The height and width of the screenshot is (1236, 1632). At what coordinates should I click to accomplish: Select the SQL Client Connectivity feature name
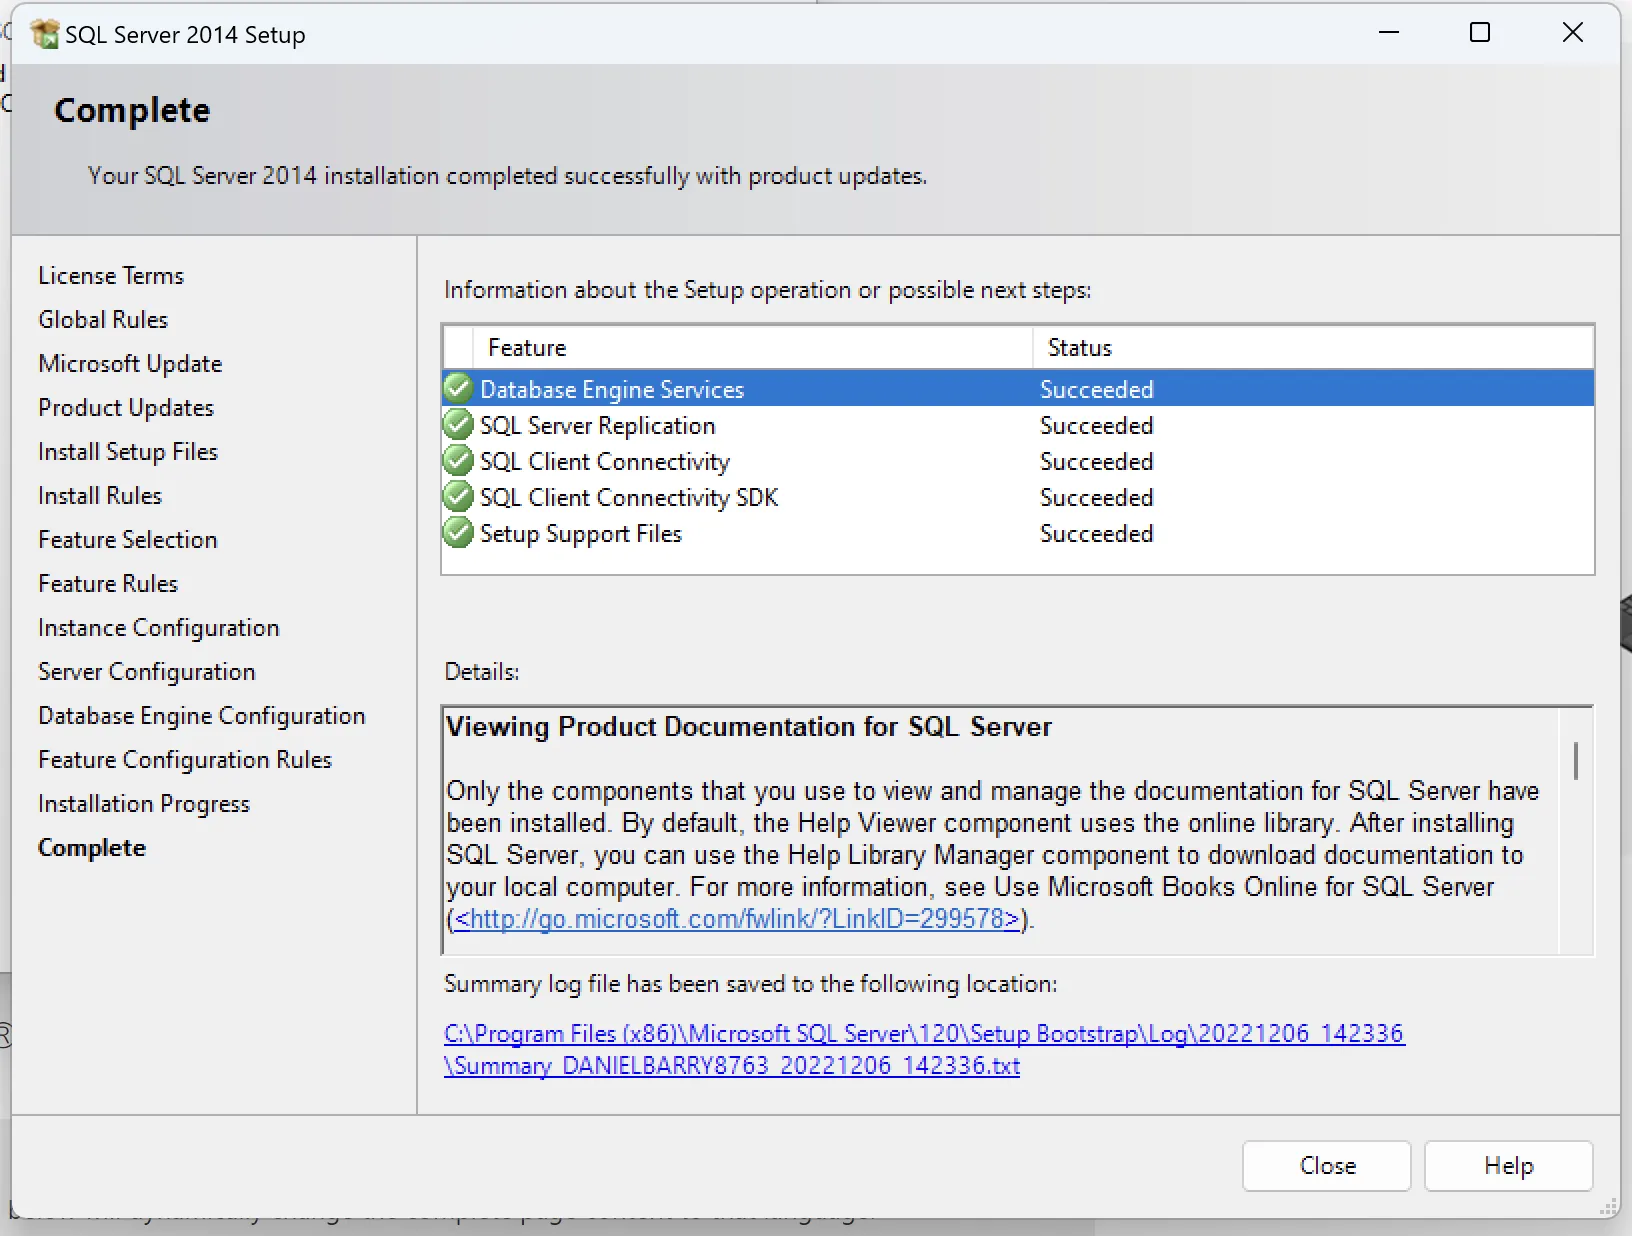point(605,461)
